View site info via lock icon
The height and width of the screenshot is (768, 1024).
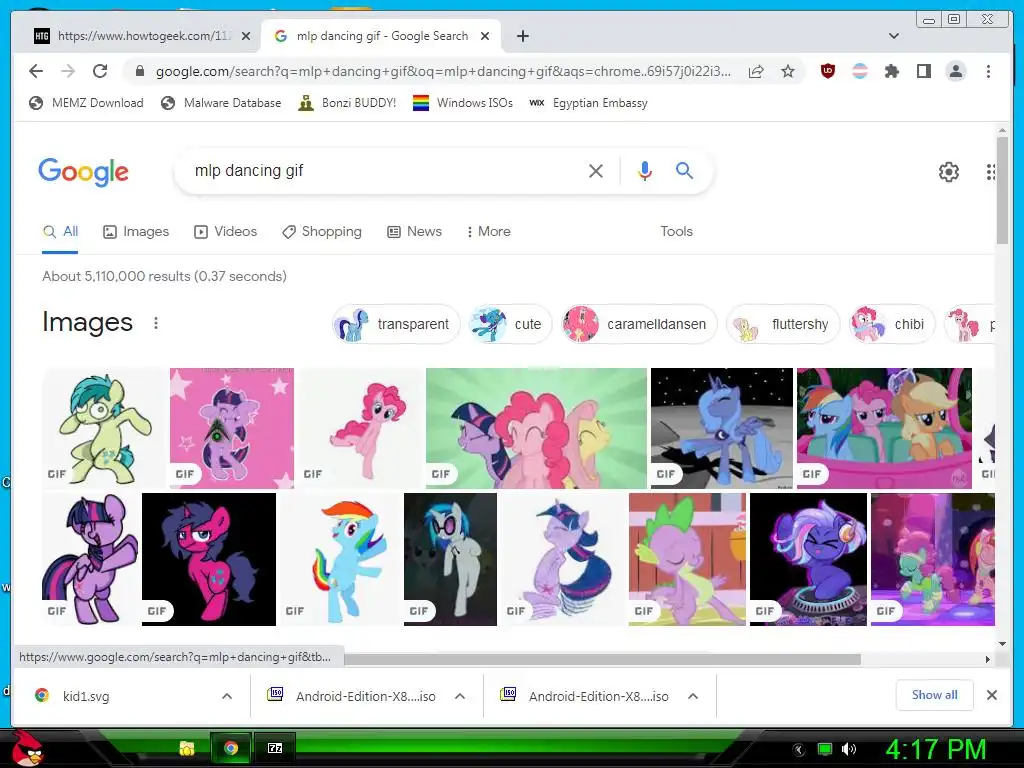click(x=139, y=71)
